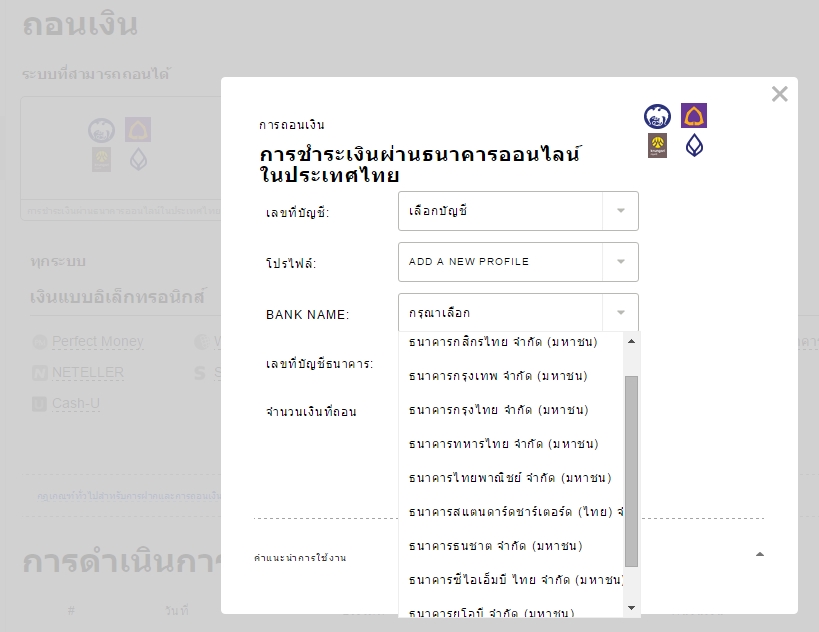The height and width of the screenshot is (632, 819).
Task: Click the วันที่ date column header
Action: pos(177,610)
